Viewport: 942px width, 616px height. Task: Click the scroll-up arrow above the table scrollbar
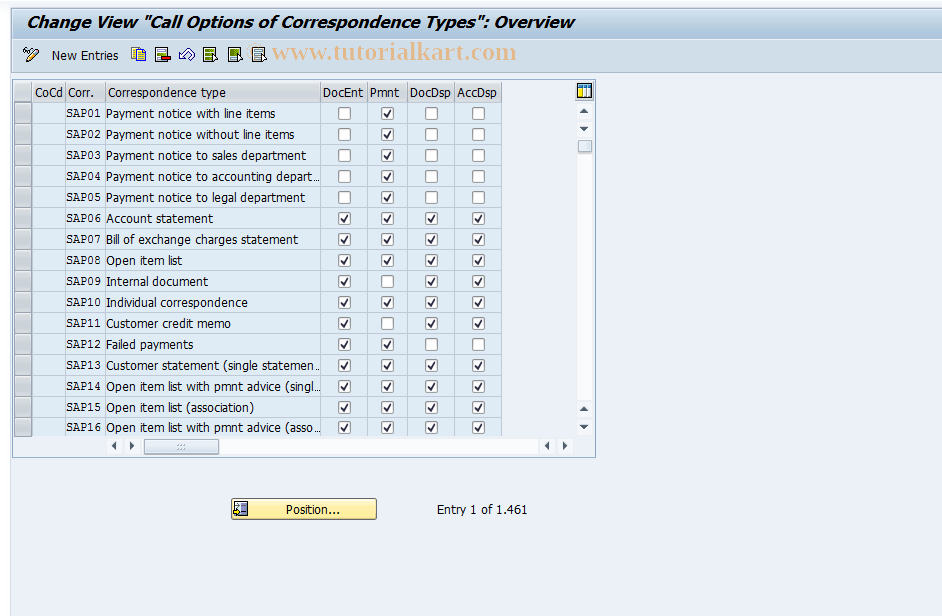pyautogui.click(x=584, y=110)
